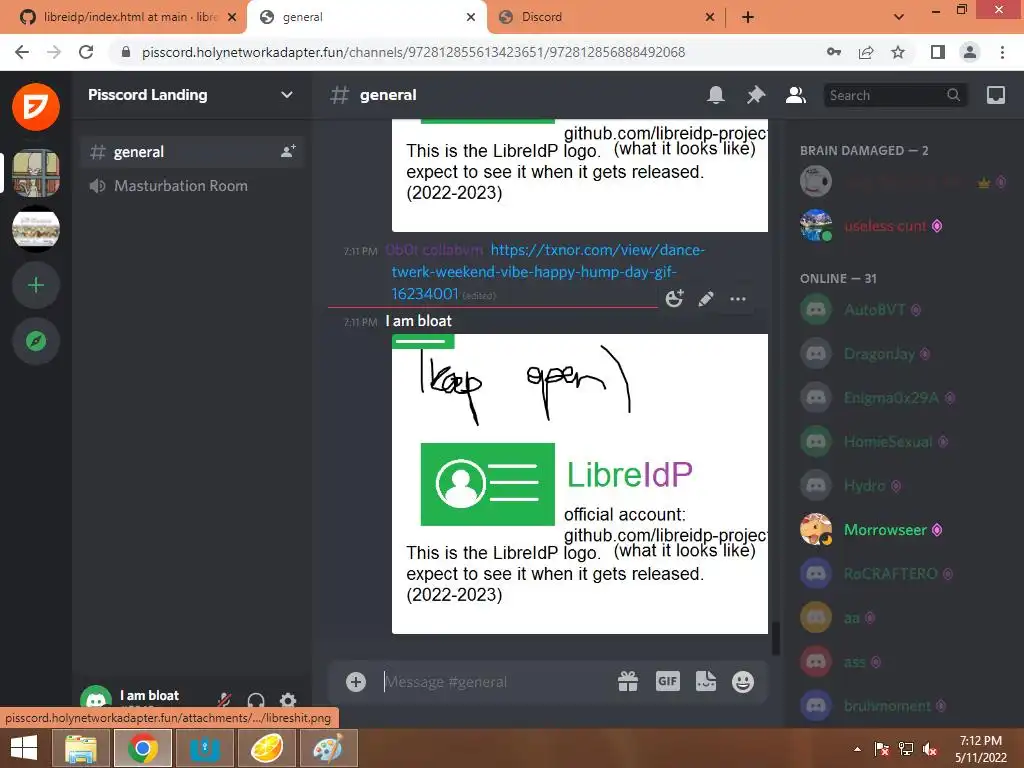Select the general text channel
The image size is (1024, 768).
[193, 152]
